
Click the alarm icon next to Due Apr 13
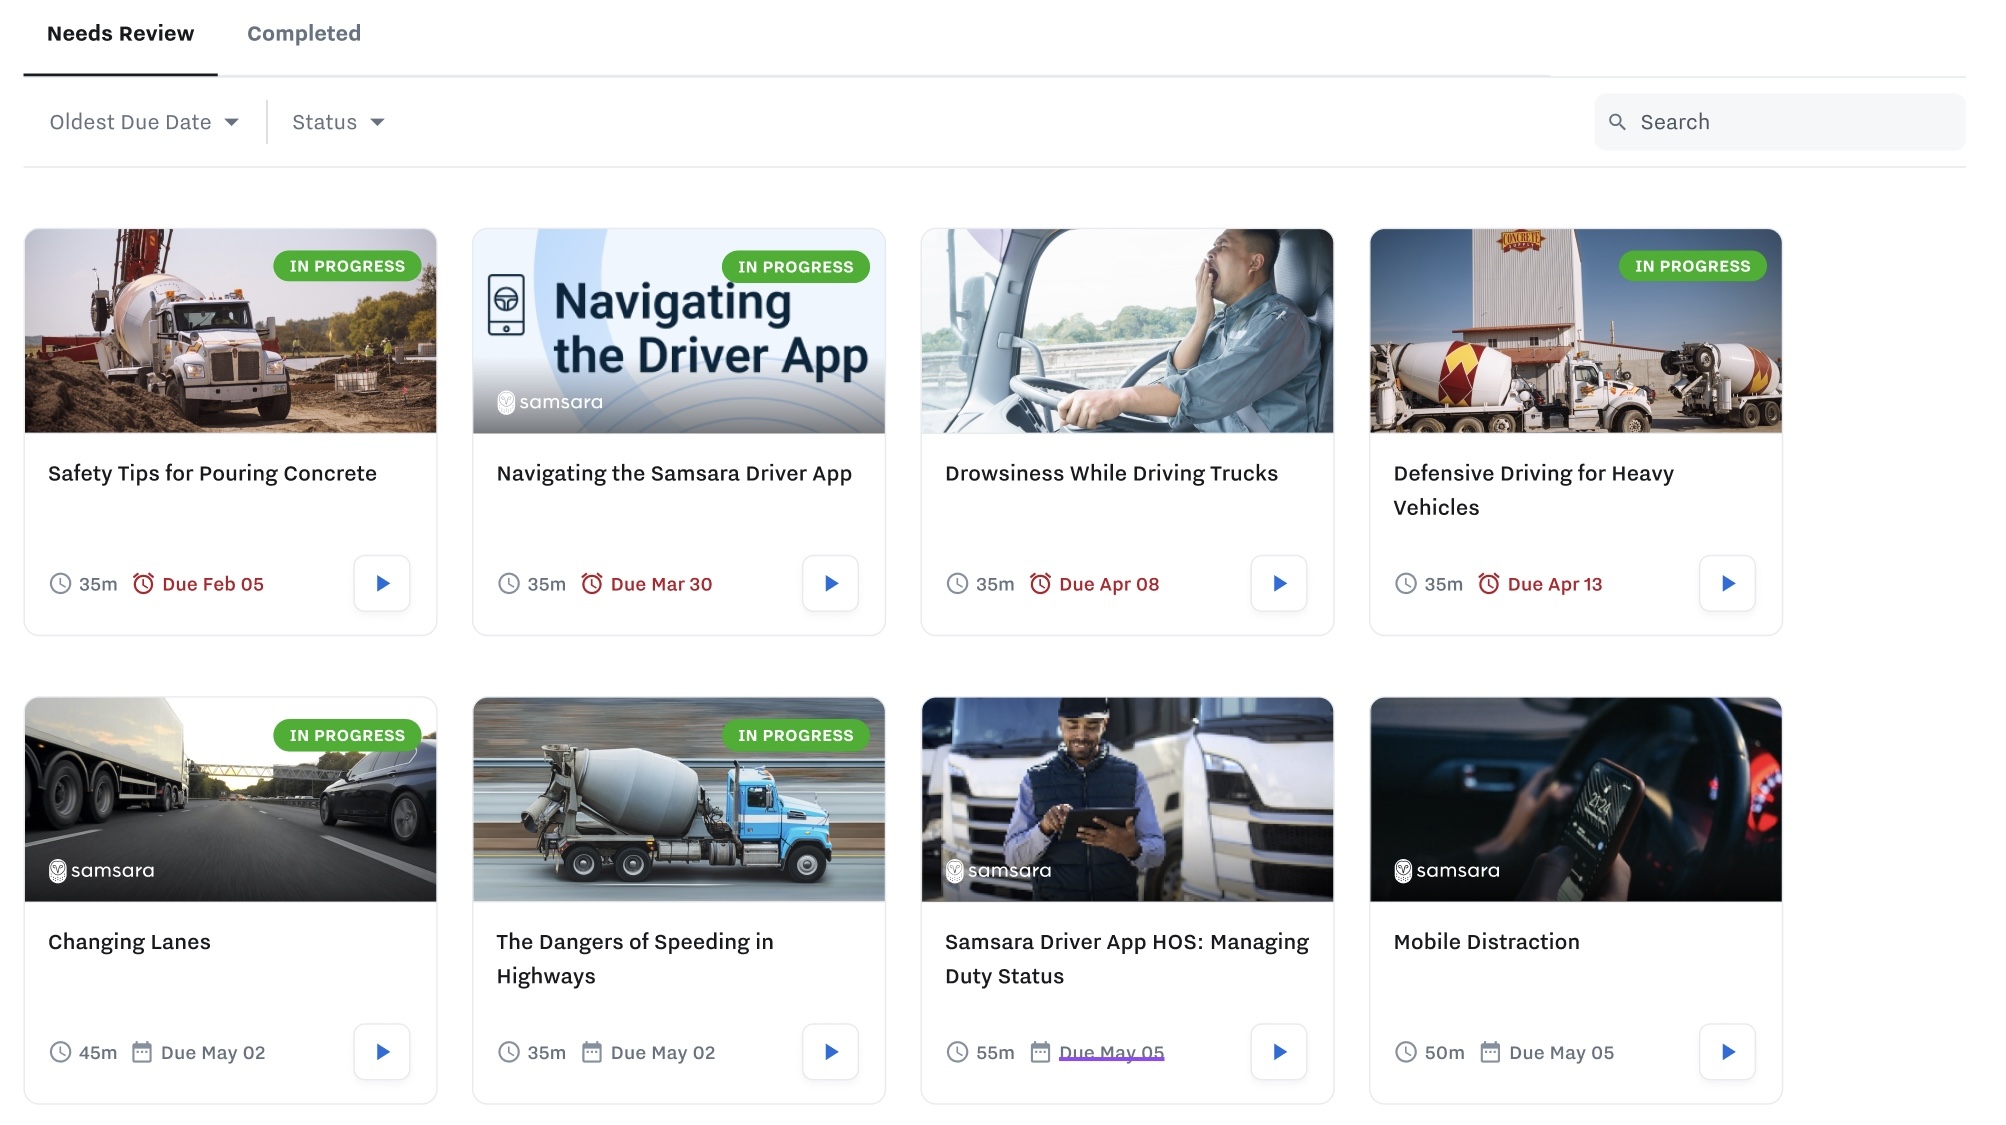pos(1489,583)
